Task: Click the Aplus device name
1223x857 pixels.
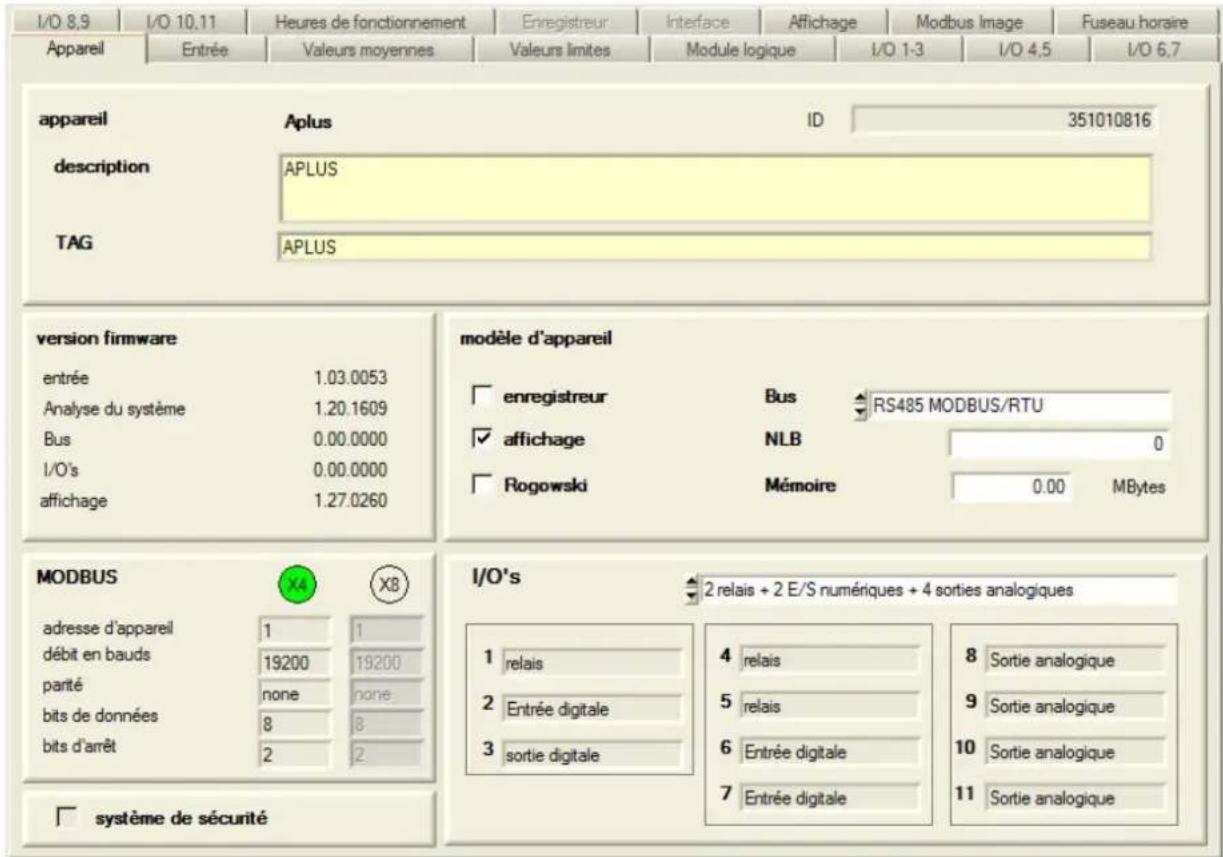Action: [x=308, y=123]
